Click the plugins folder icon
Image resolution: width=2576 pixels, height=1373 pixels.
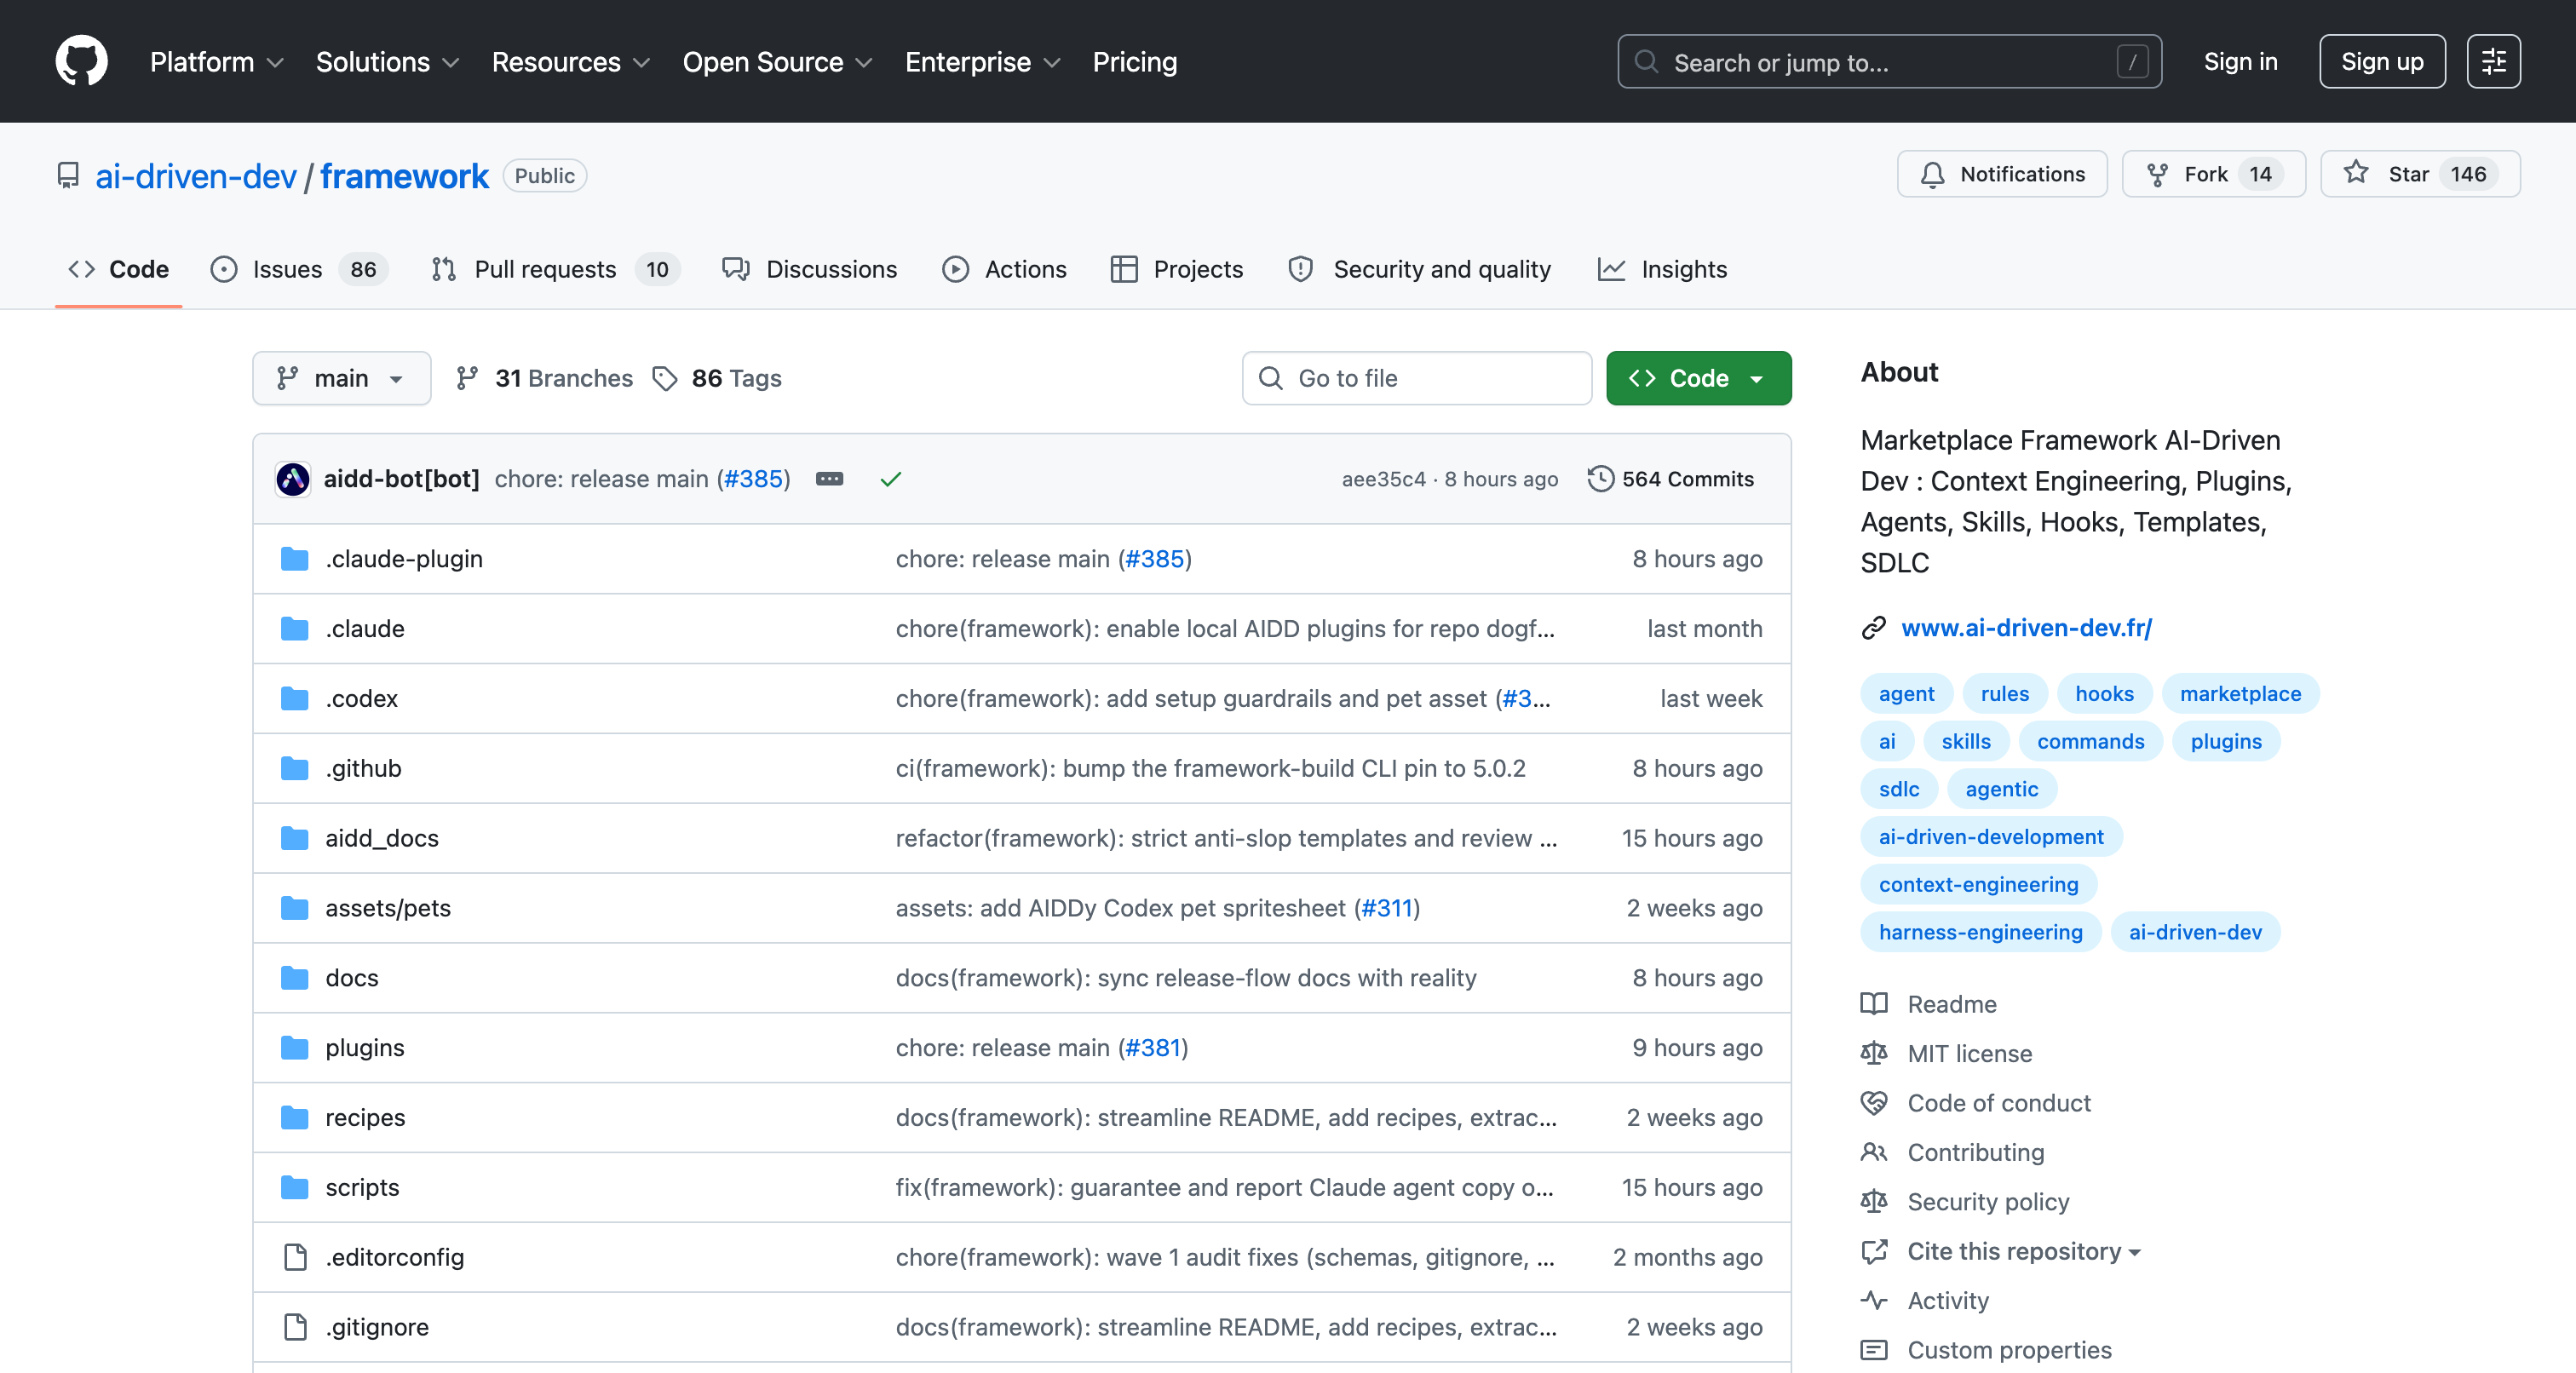click(294, 1047)
